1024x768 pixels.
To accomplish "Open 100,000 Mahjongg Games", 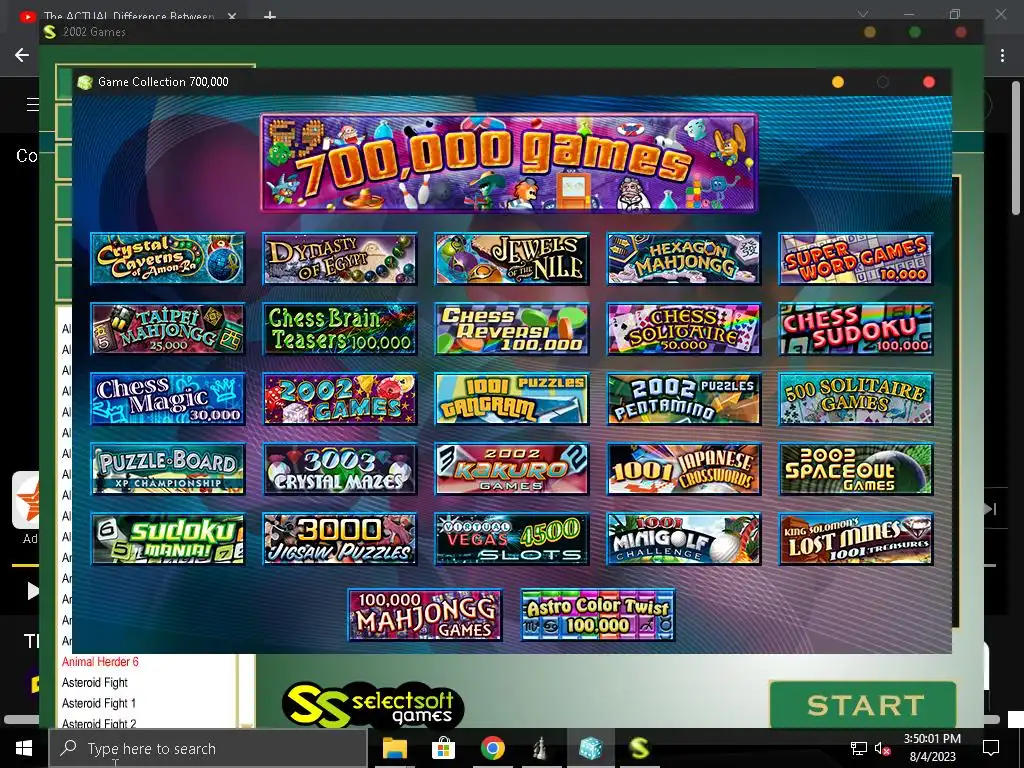I will pos(425,615).
